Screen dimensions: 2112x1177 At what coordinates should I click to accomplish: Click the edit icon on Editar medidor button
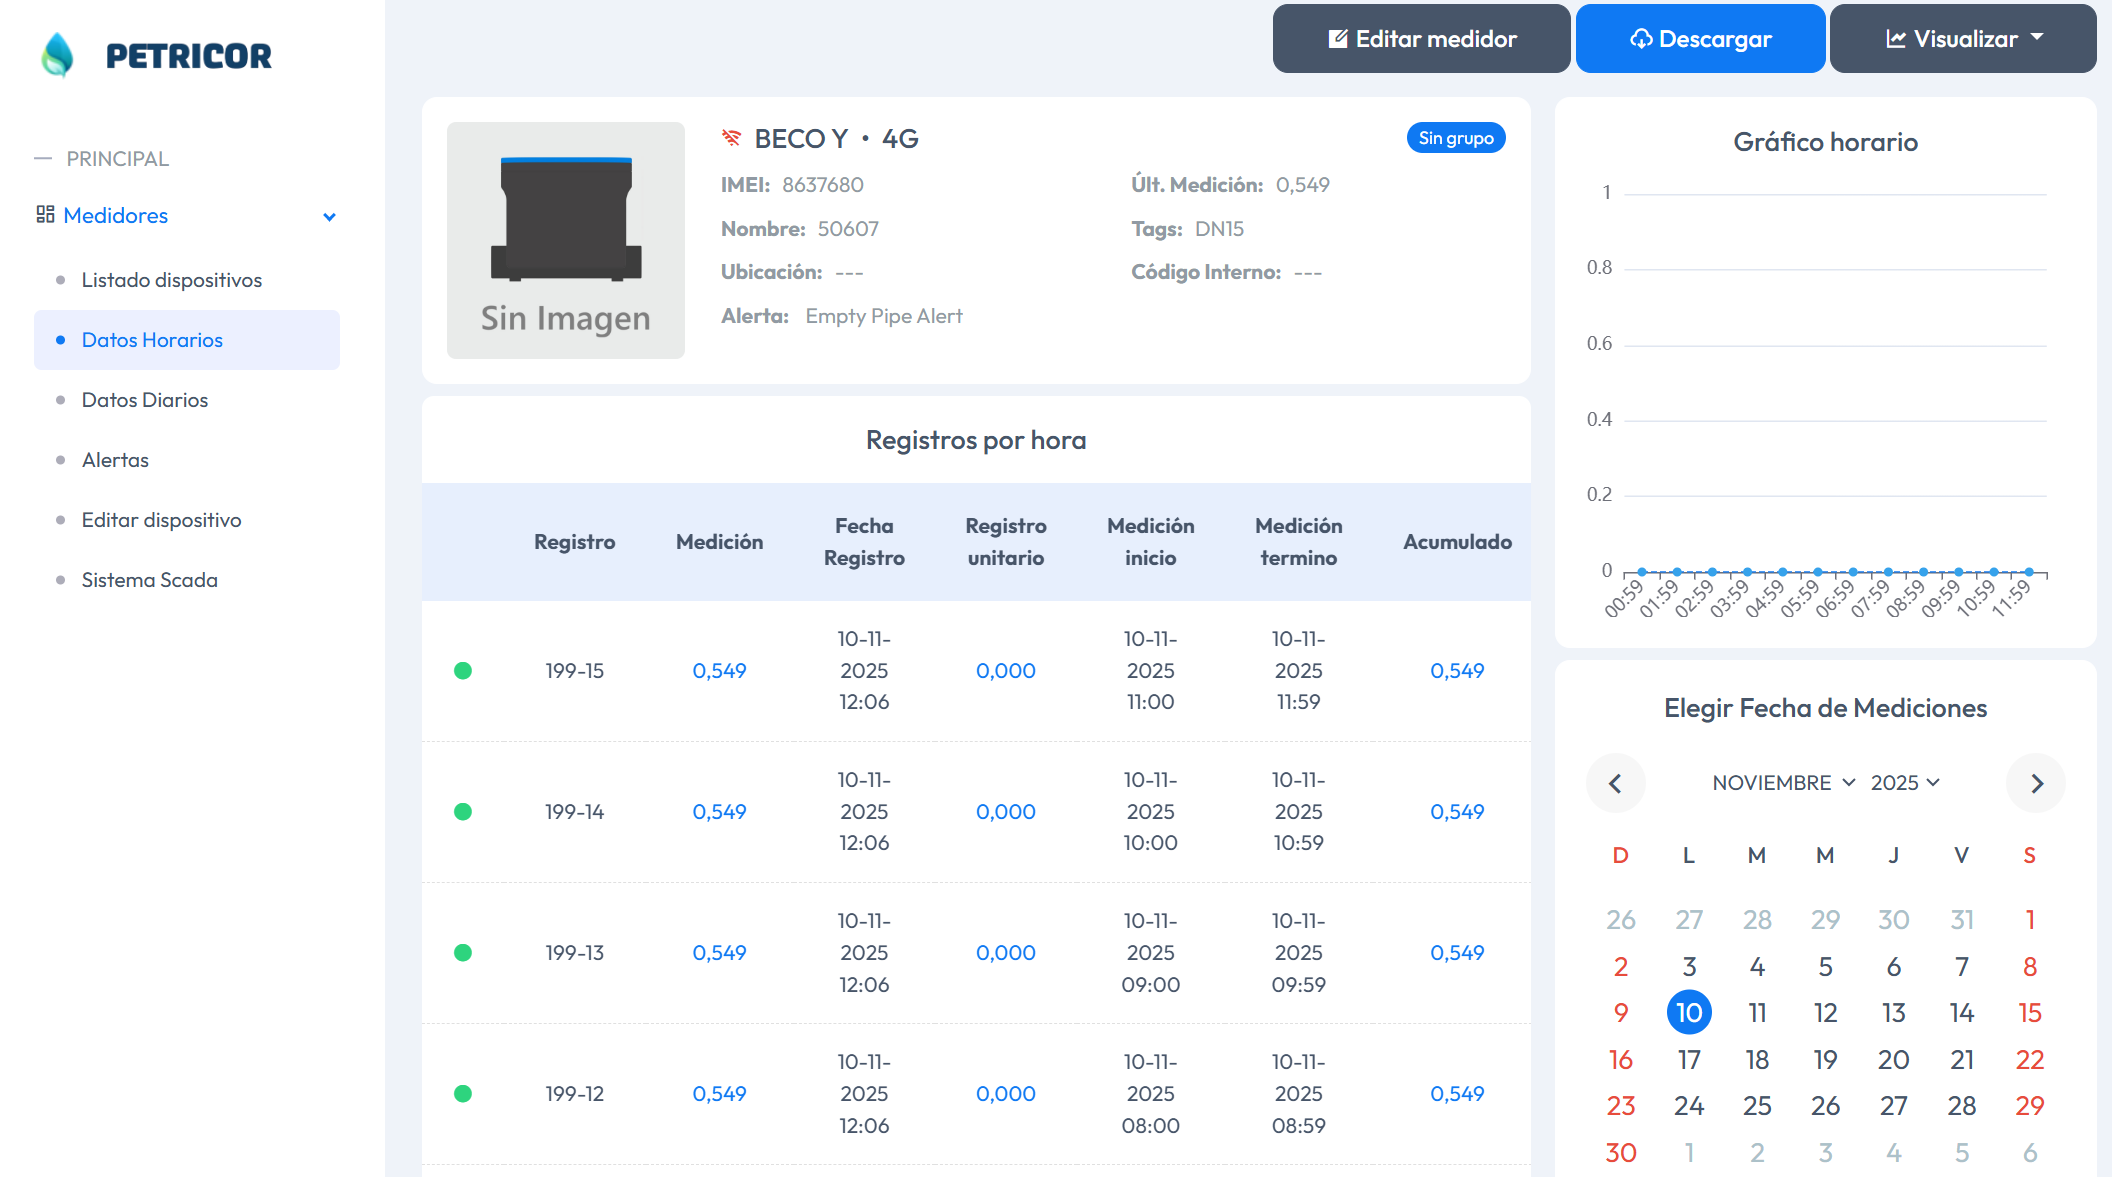tap(1337, 38)
